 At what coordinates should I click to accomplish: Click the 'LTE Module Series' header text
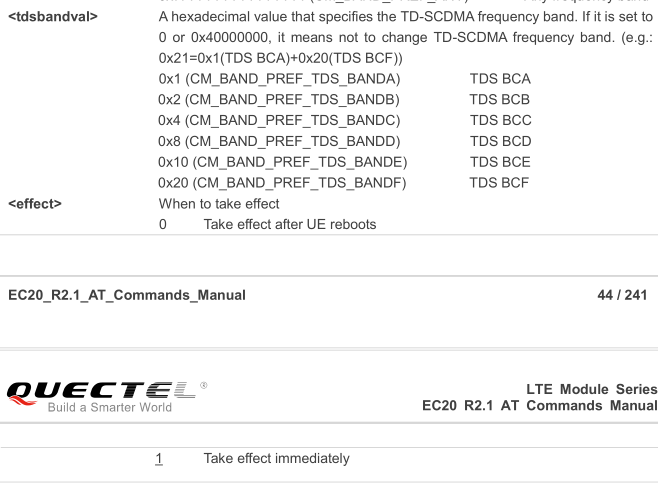click(592, 389)
